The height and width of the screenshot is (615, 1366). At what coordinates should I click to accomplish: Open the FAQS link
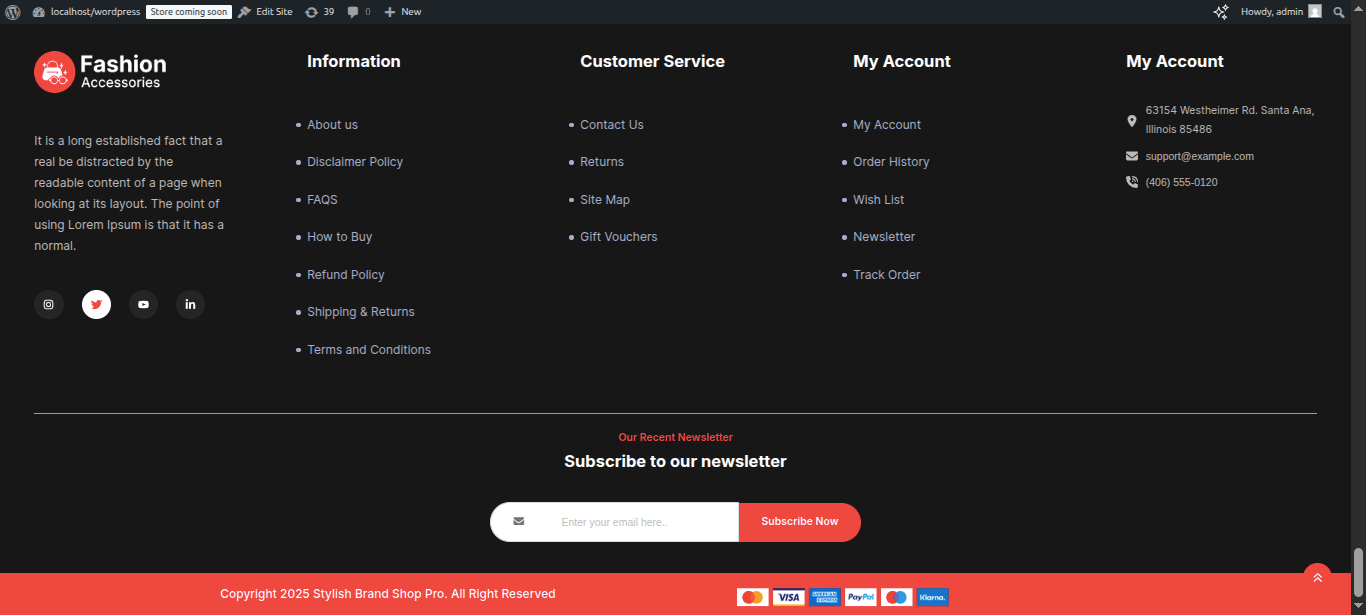coord(322,200)
